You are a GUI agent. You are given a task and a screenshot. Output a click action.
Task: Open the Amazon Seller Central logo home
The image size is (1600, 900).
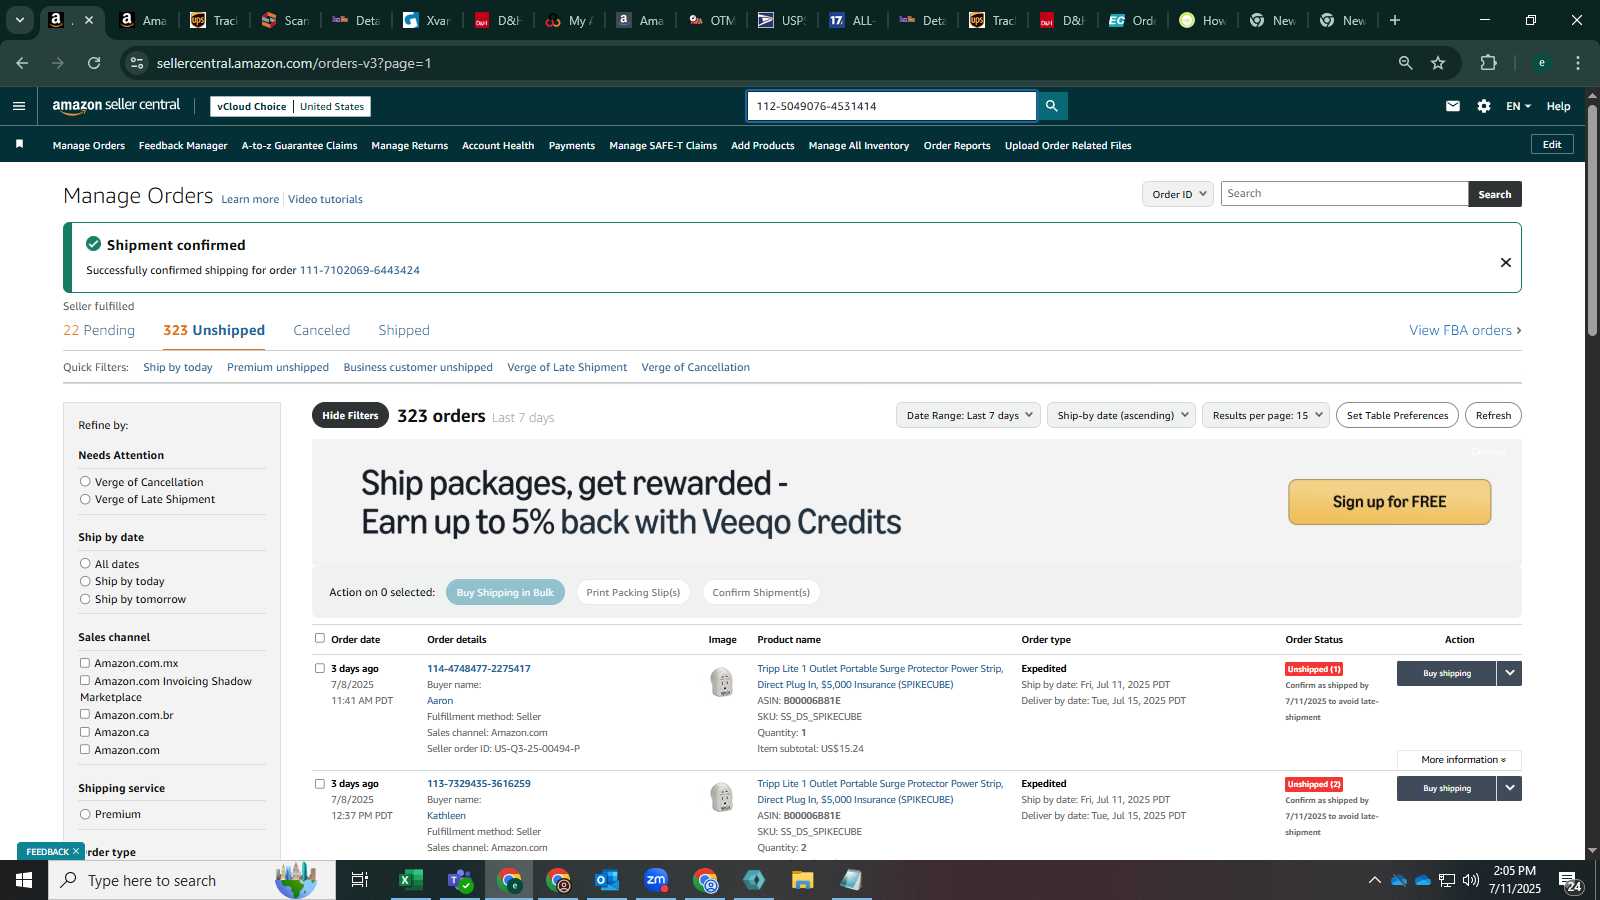point(116,105)
